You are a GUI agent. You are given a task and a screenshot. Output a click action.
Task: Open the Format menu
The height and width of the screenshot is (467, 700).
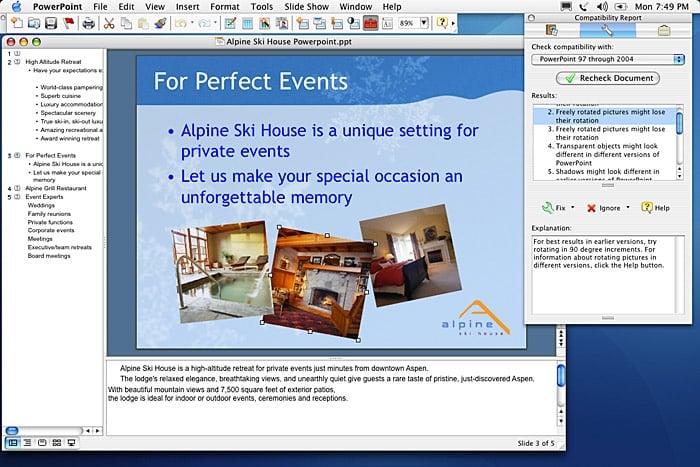225,7
